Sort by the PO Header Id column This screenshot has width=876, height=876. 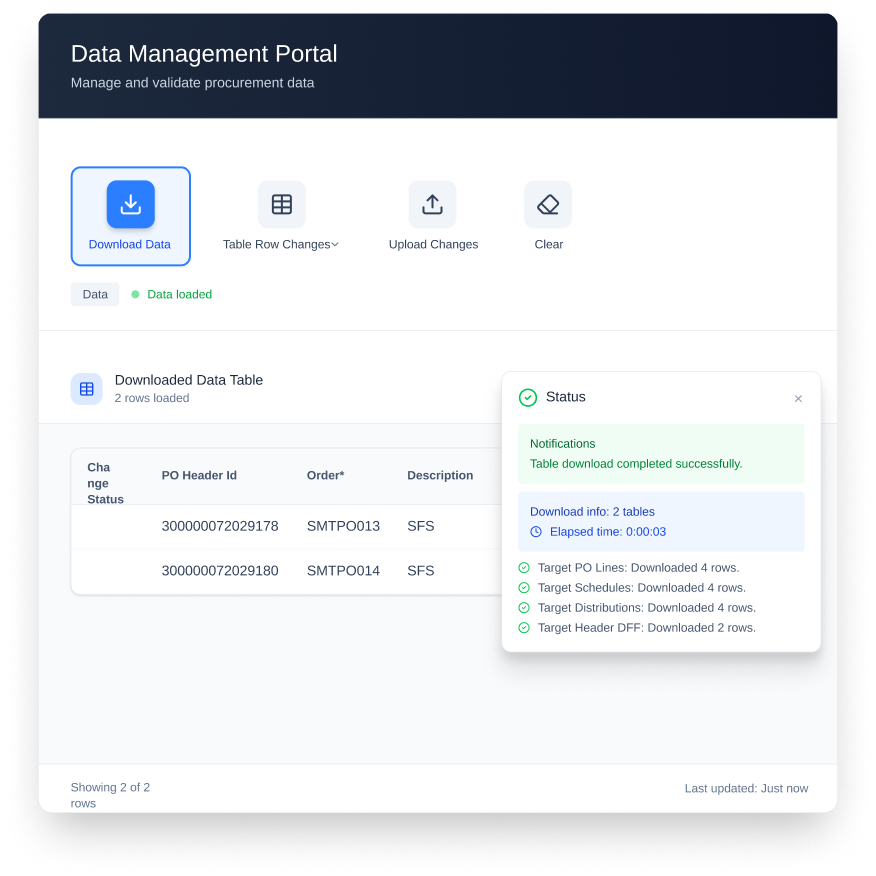coord(199,475)
